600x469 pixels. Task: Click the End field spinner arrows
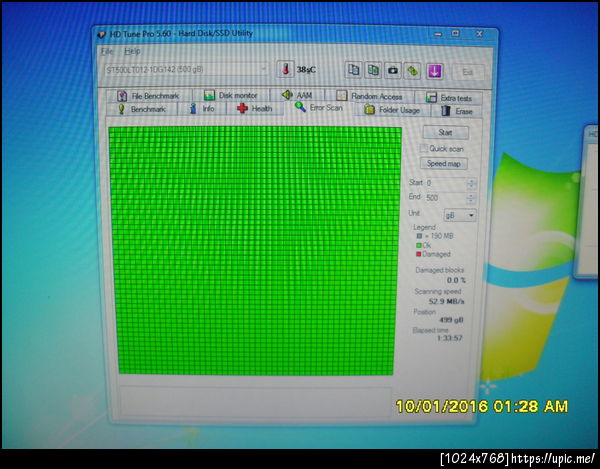pyautogui.click(x=471, y=198)
